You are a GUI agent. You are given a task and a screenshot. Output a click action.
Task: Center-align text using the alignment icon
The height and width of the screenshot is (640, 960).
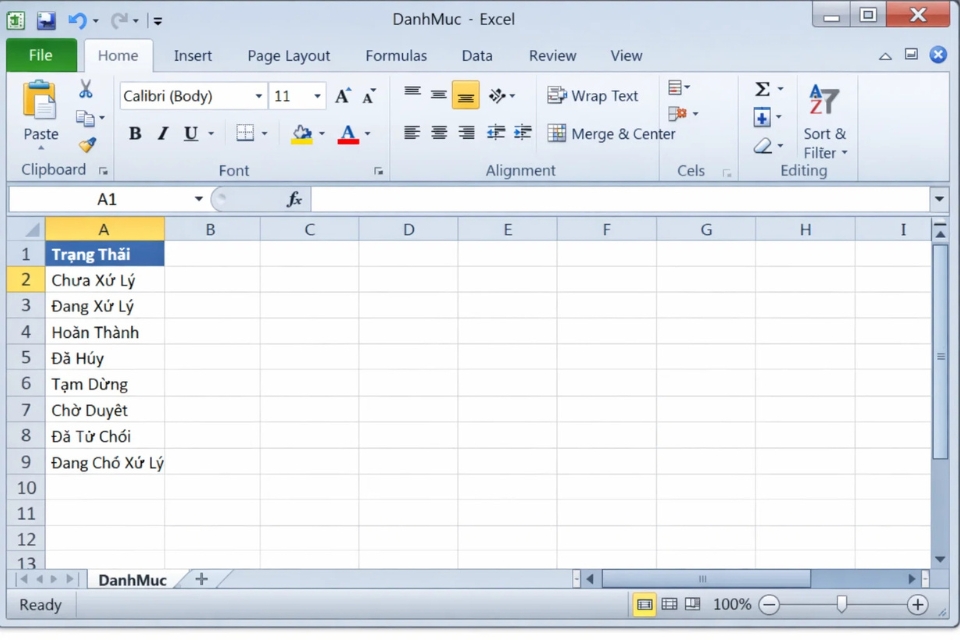[438, 133]
